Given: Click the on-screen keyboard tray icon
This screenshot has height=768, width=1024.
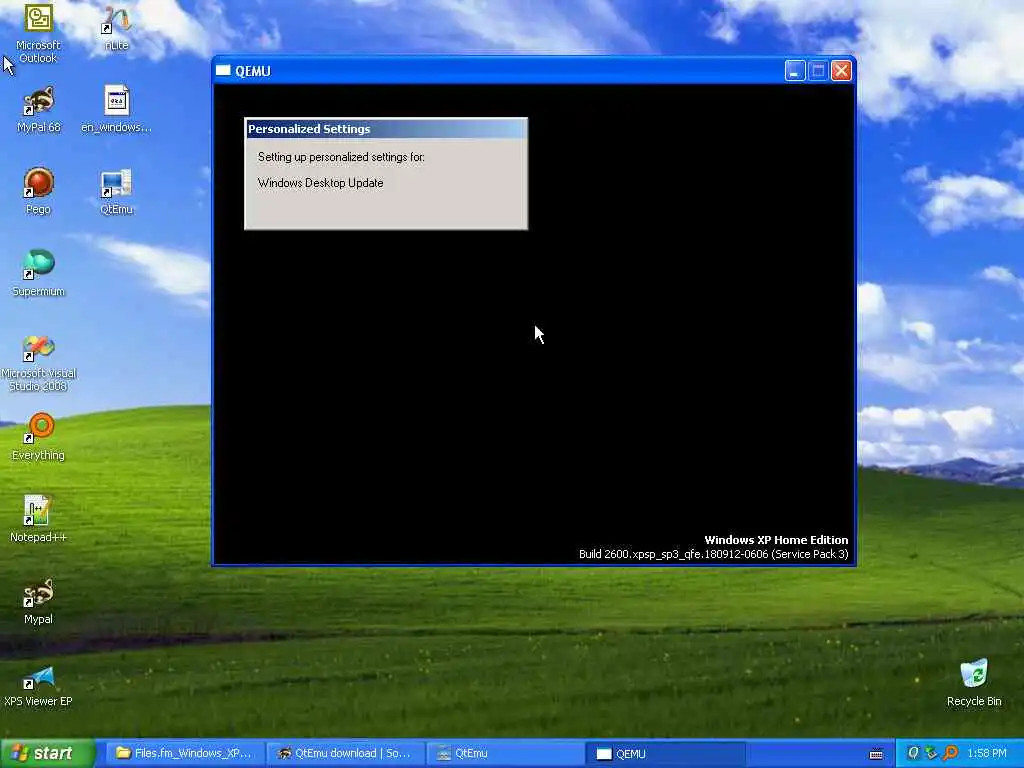Looking at the screenshot, I should [876, 754].
